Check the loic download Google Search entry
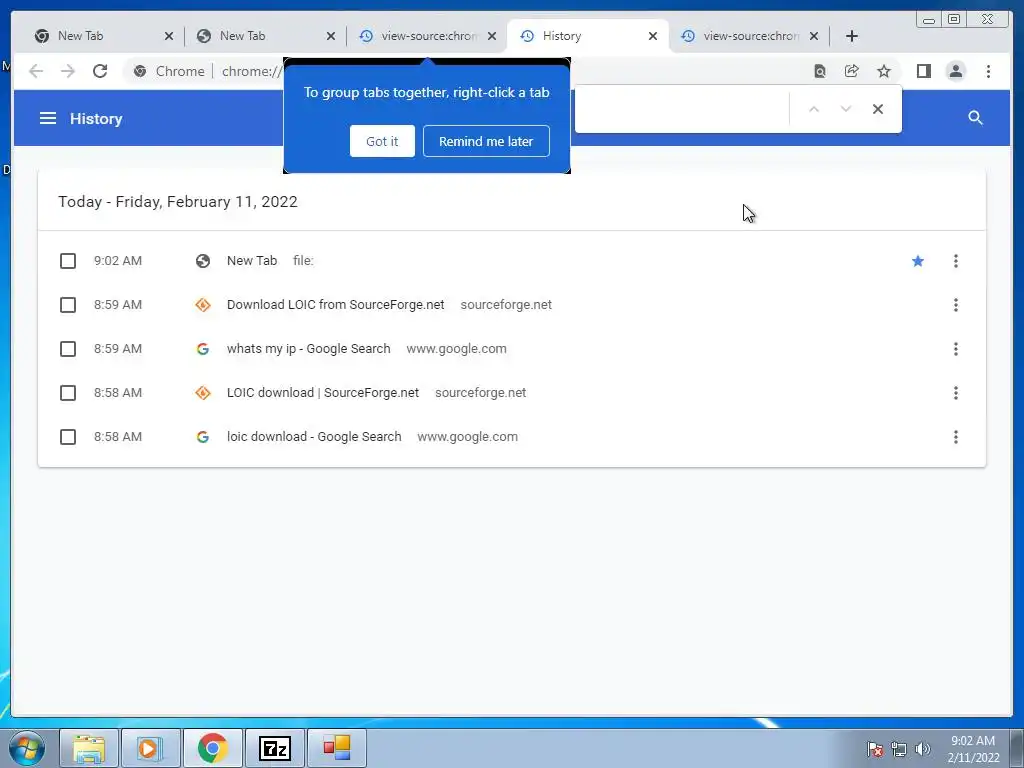 tap(68, 437)
